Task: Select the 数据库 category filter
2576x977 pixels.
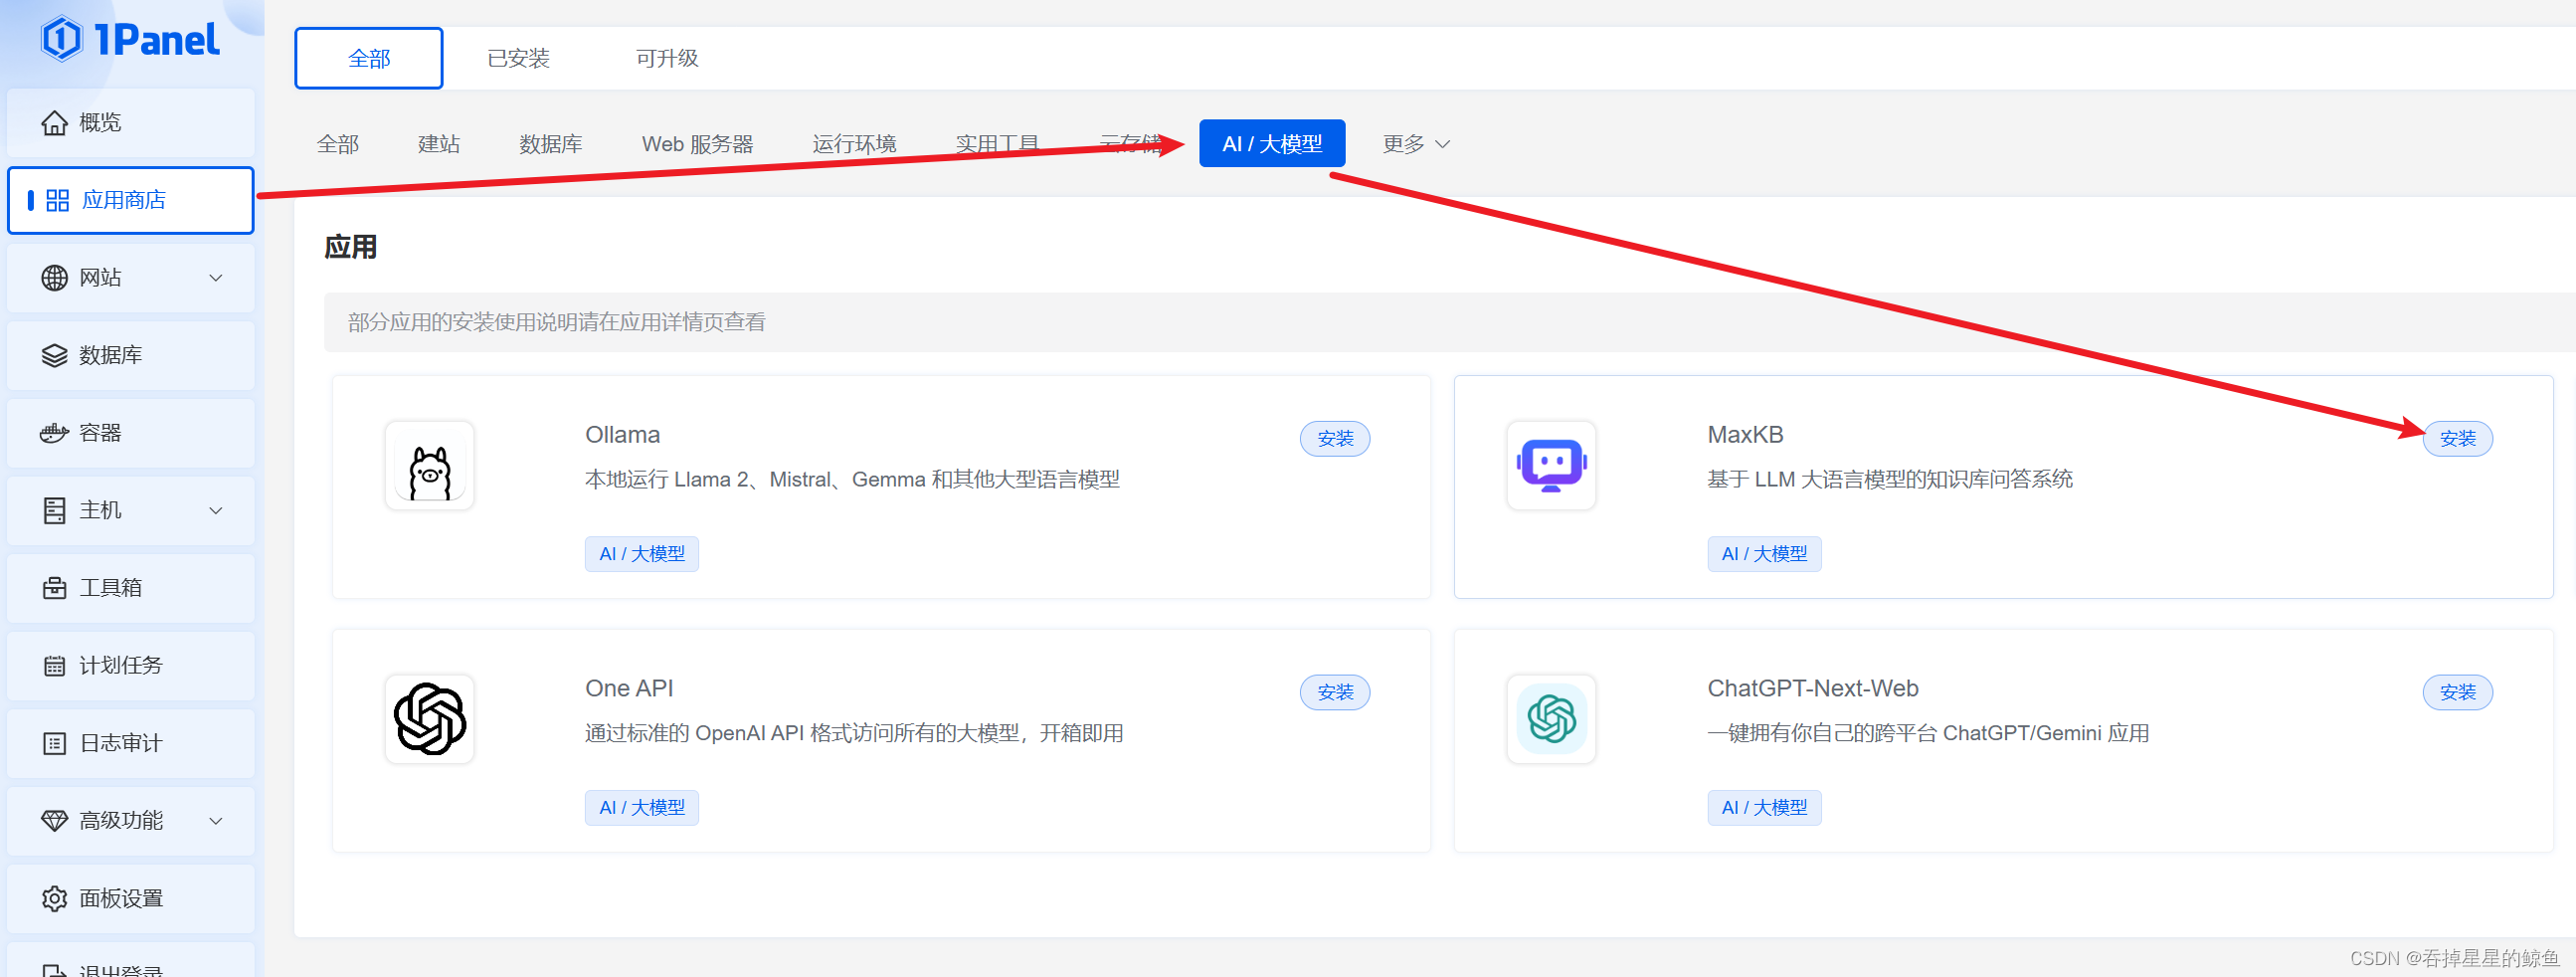Action: 551,144
